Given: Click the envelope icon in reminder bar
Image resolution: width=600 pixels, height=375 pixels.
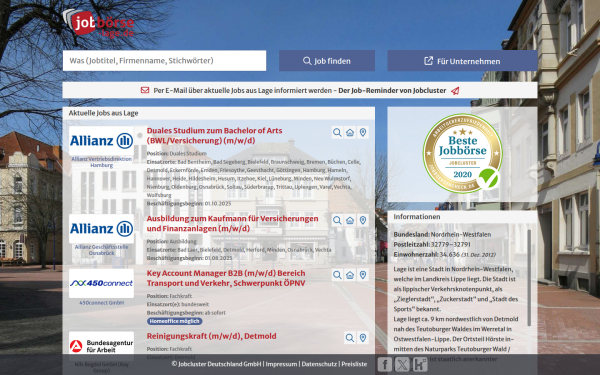Looking at the screenshot, I should (x=145, y=90).
